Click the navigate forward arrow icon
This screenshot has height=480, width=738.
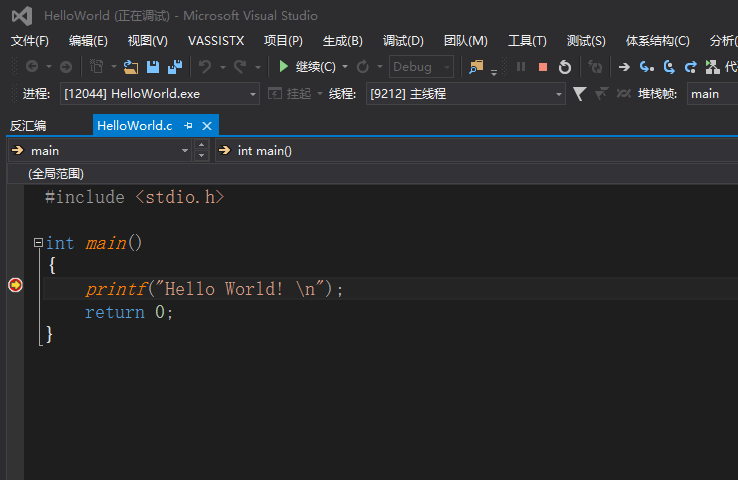[66, 67]
